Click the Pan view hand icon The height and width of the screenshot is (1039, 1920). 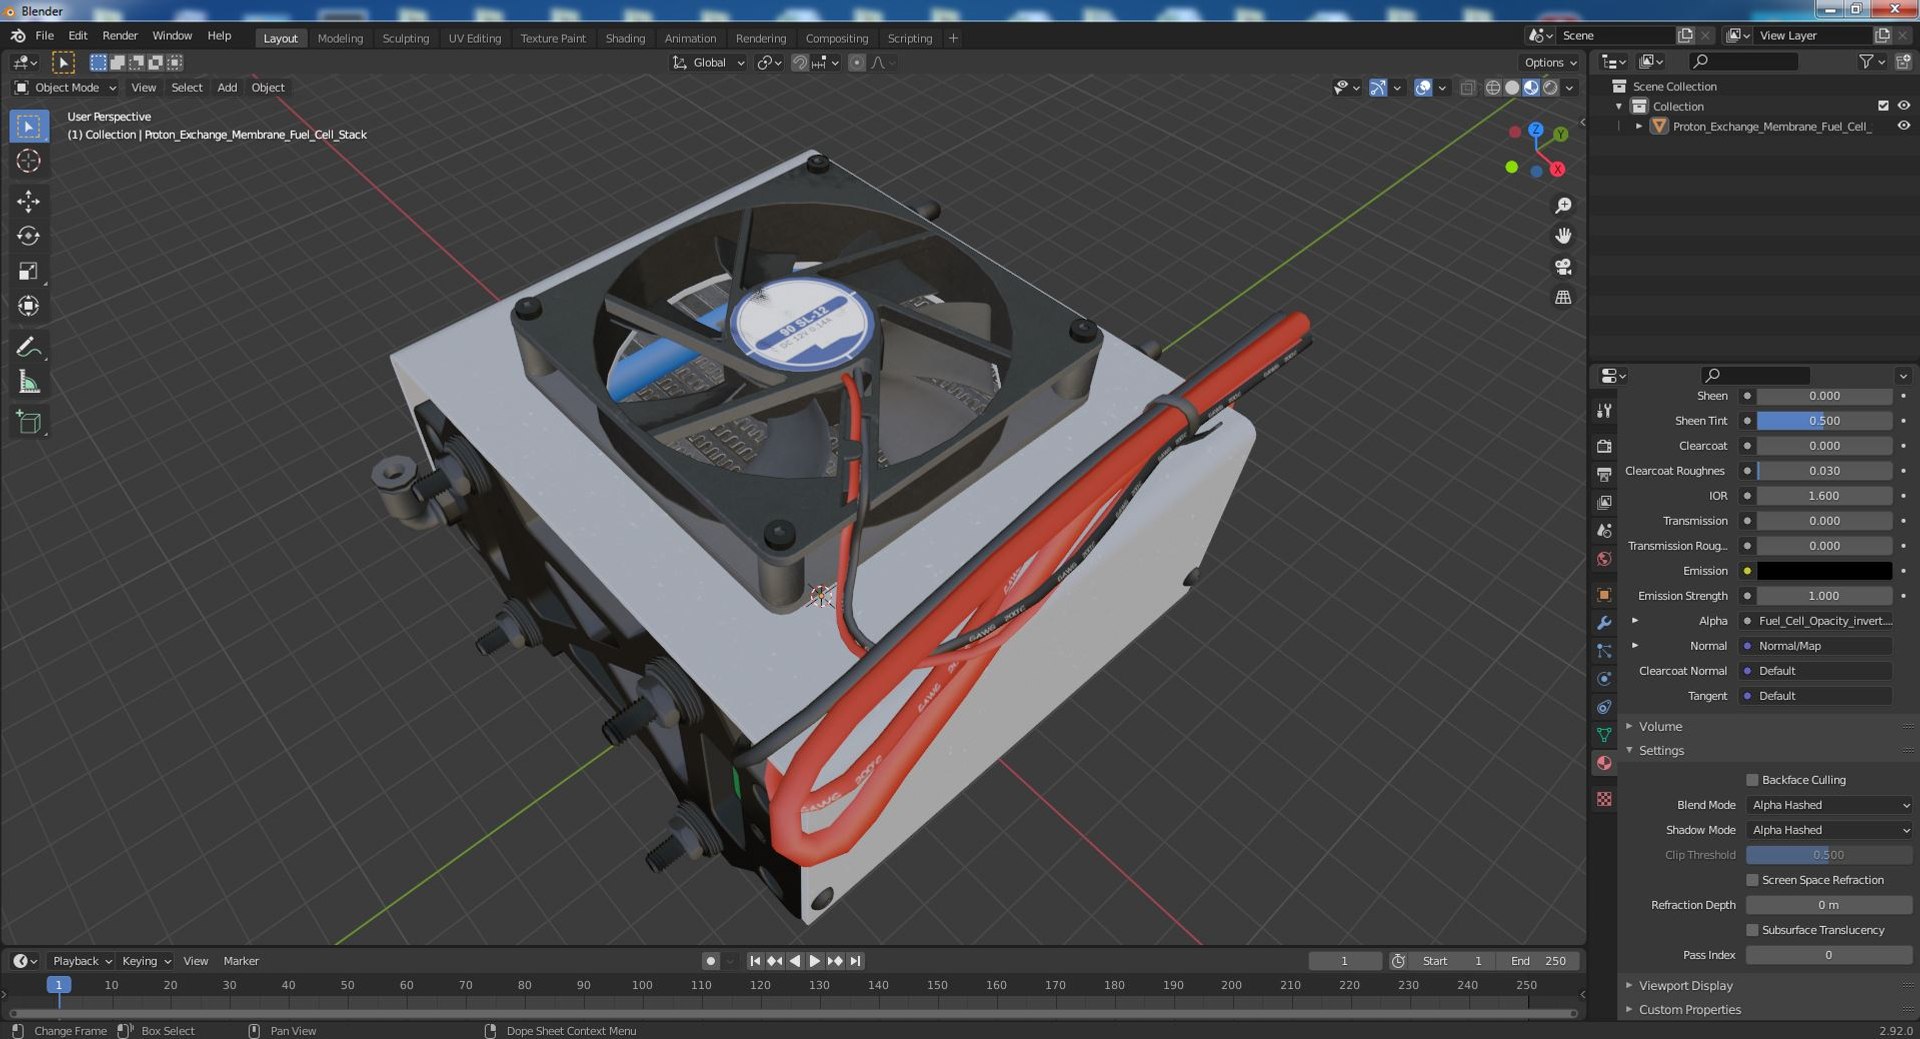1563,236
